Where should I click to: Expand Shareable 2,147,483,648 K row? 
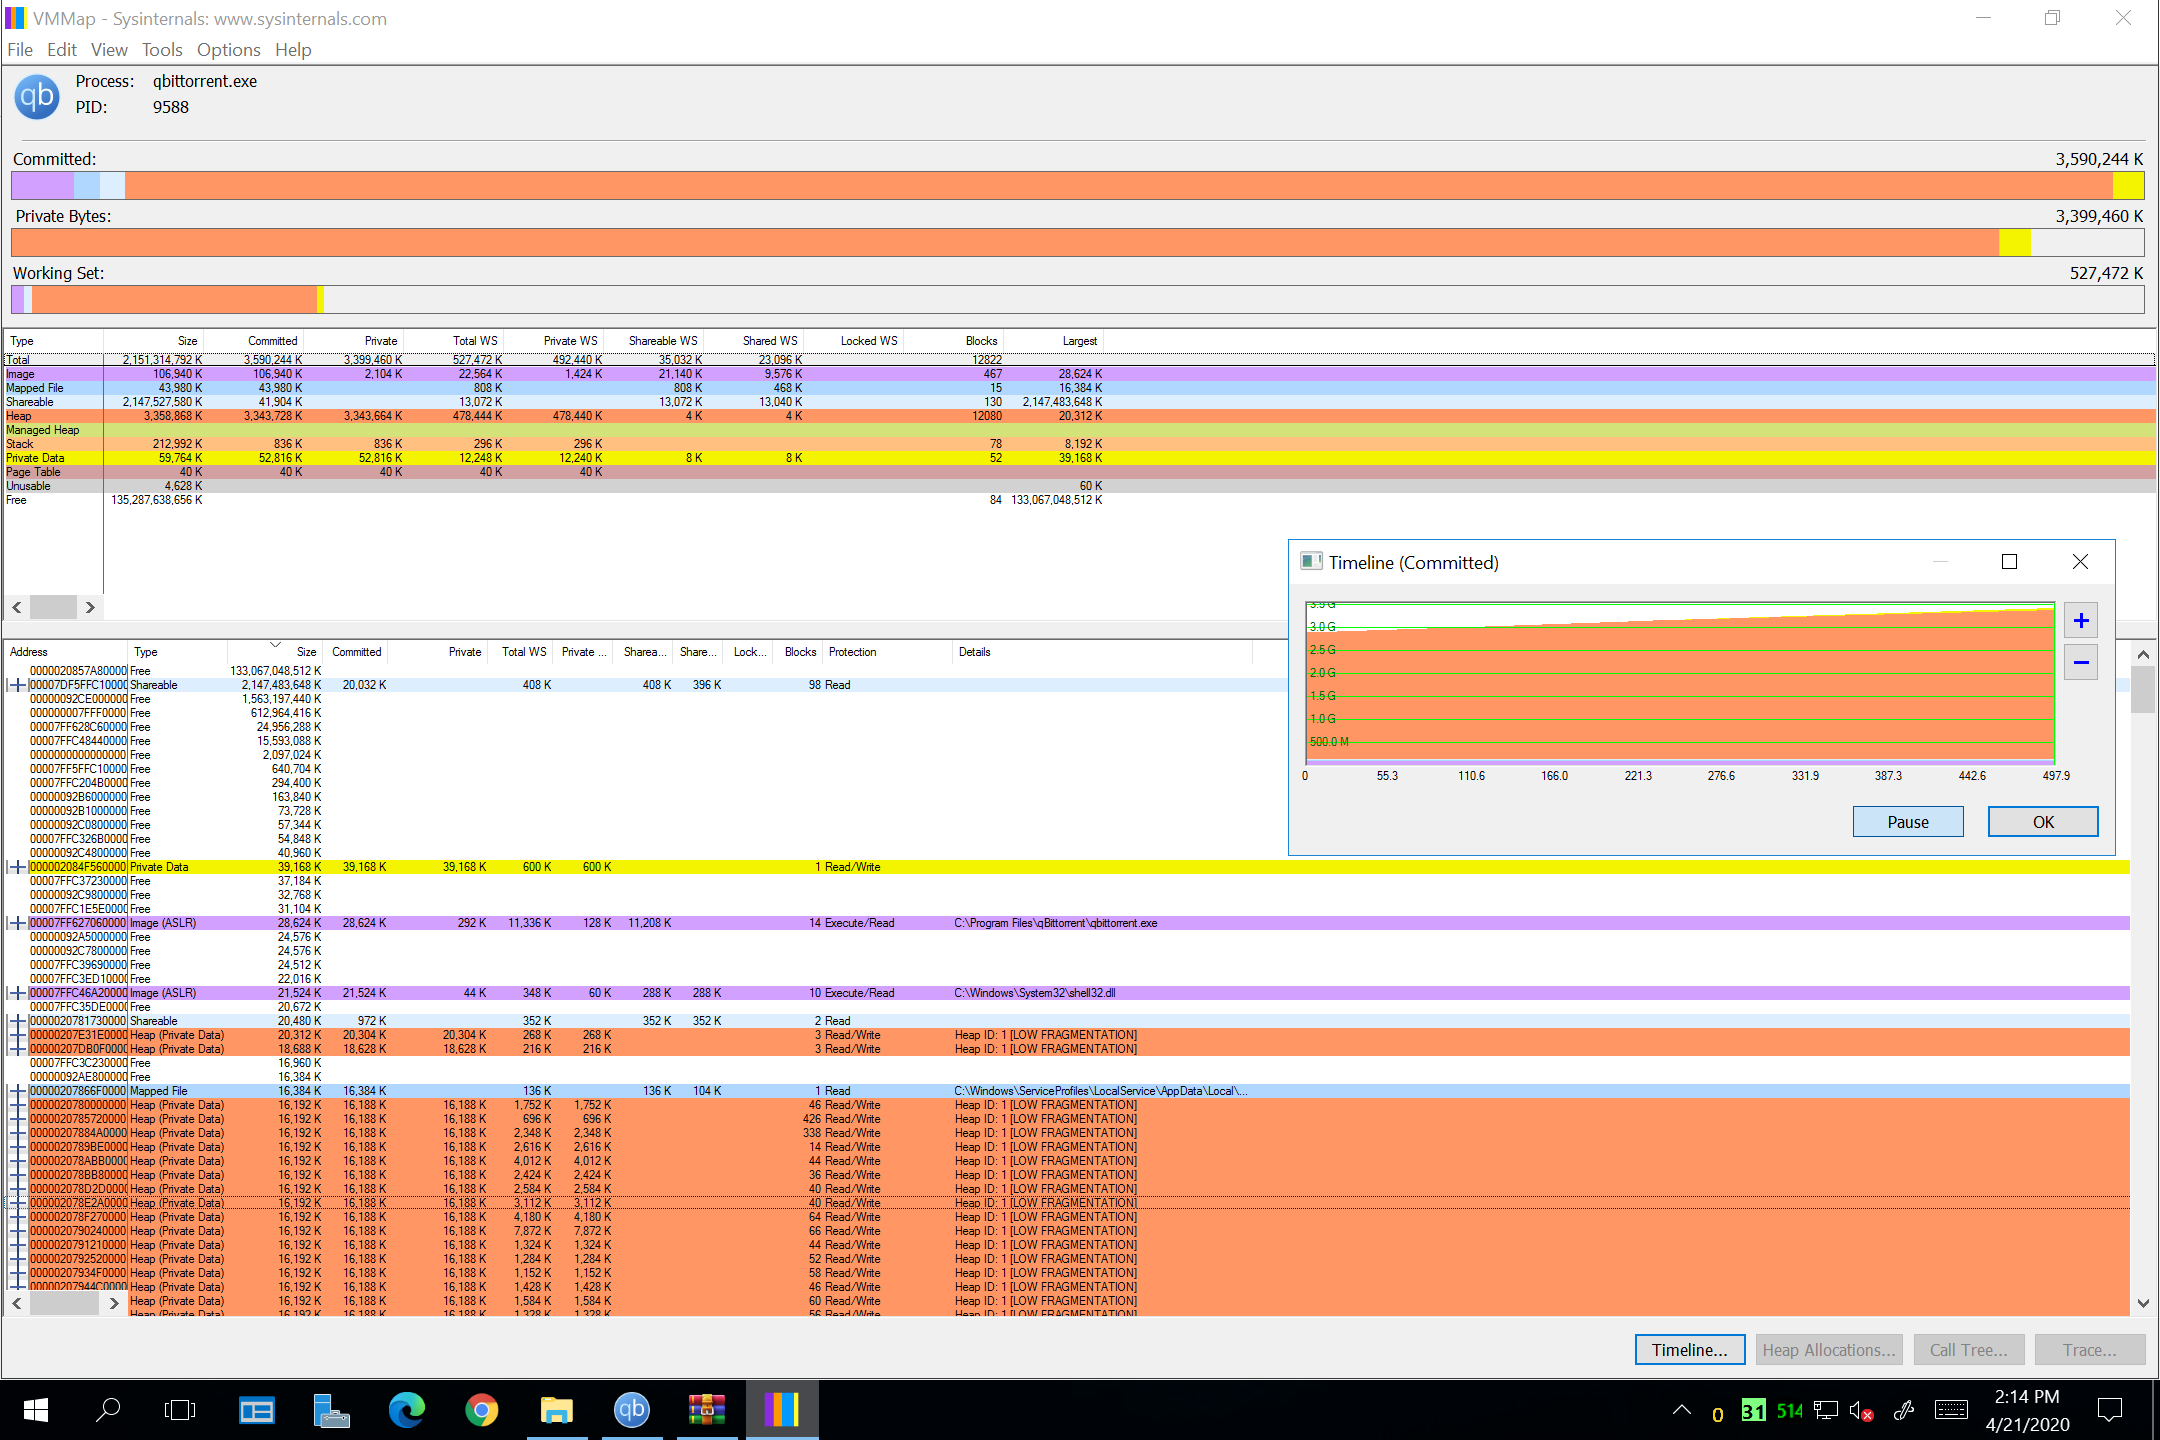(18, 685)
